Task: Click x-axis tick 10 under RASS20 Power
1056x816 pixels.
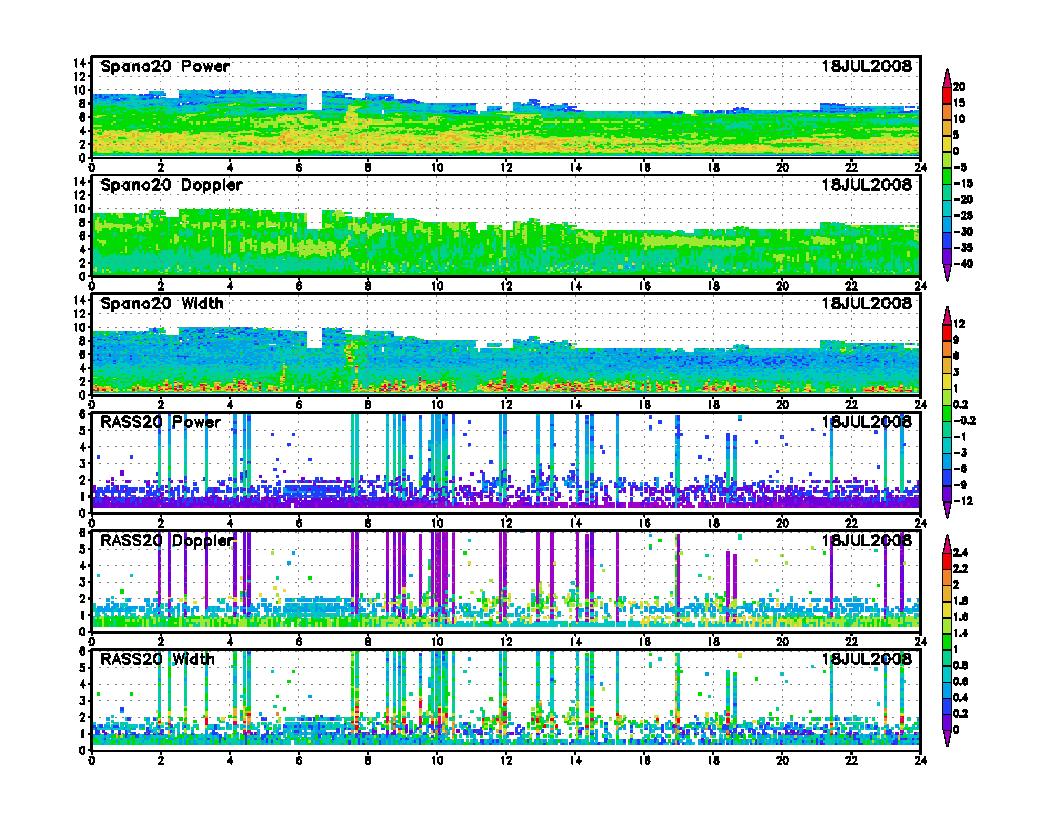Action: [437, 523]
